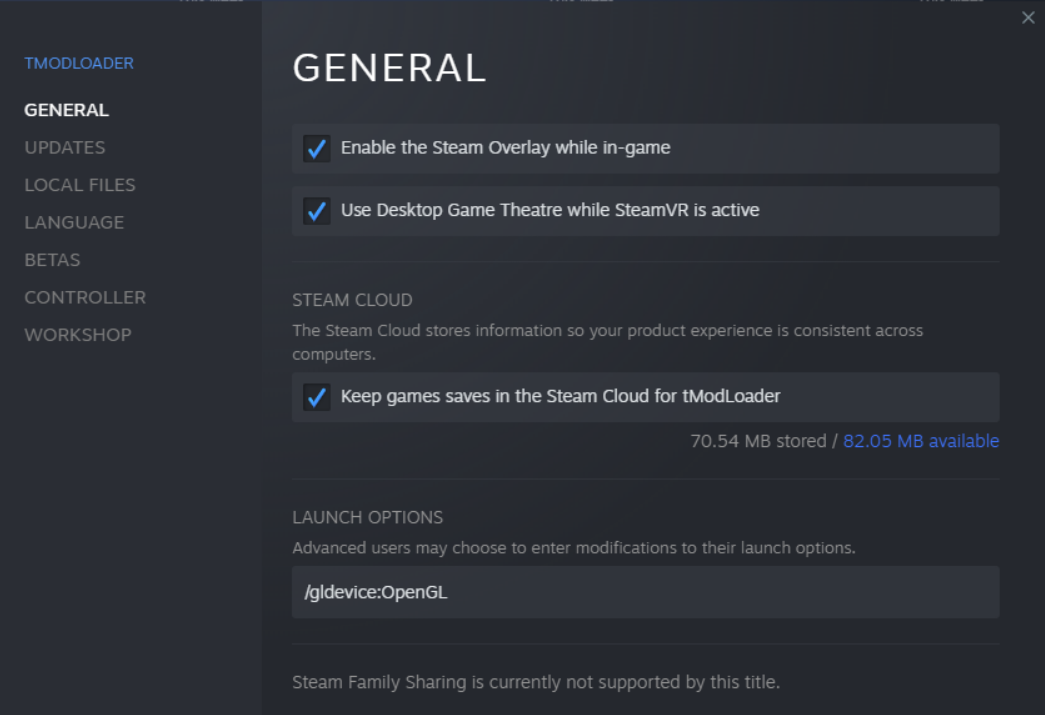Uncheck Use Desktop Game Theatre option

pos(317,211)
